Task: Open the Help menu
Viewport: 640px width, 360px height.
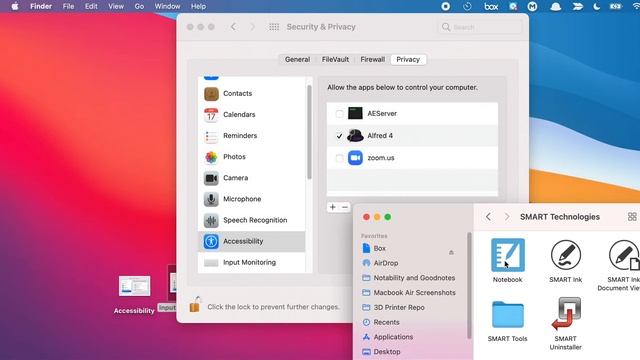Action: point(198,7)
